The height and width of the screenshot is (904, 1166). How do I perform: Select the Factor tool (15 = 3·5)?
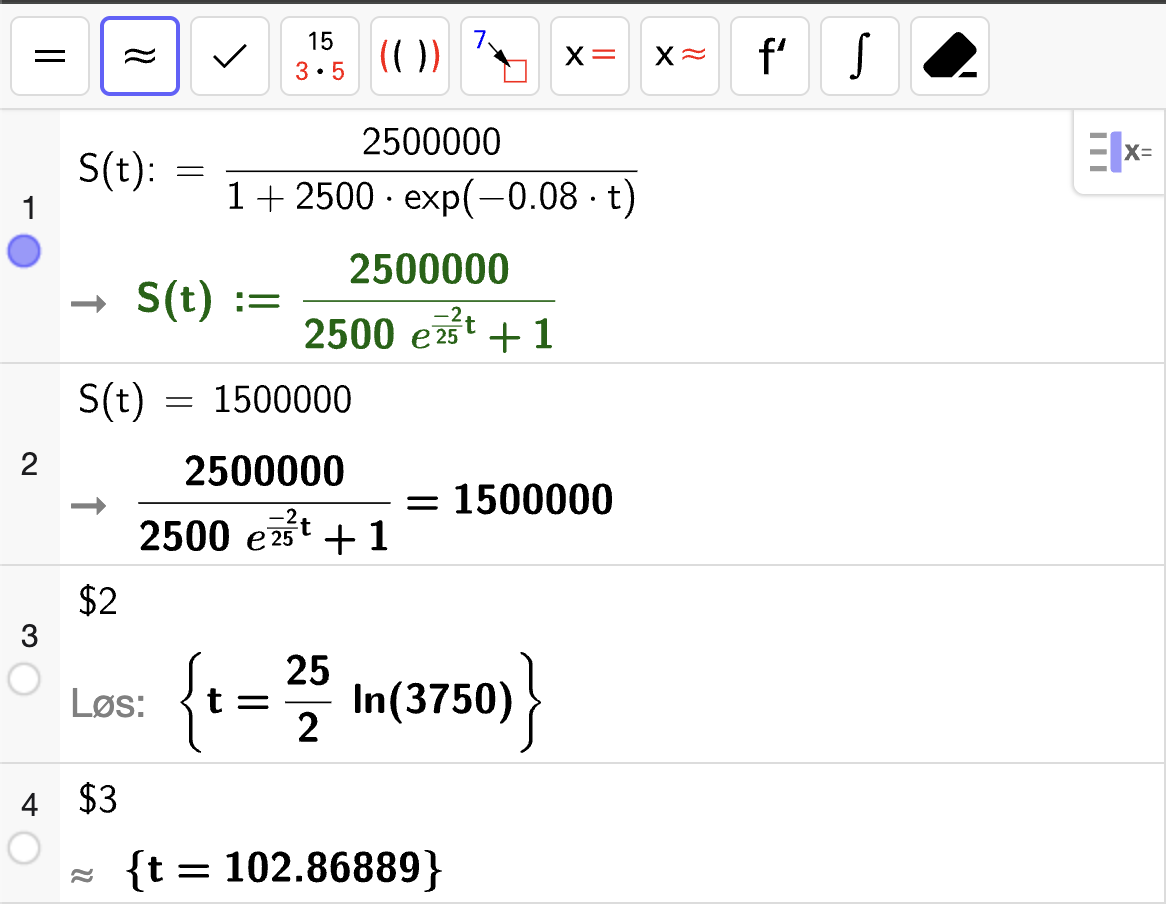coord(320,56)
